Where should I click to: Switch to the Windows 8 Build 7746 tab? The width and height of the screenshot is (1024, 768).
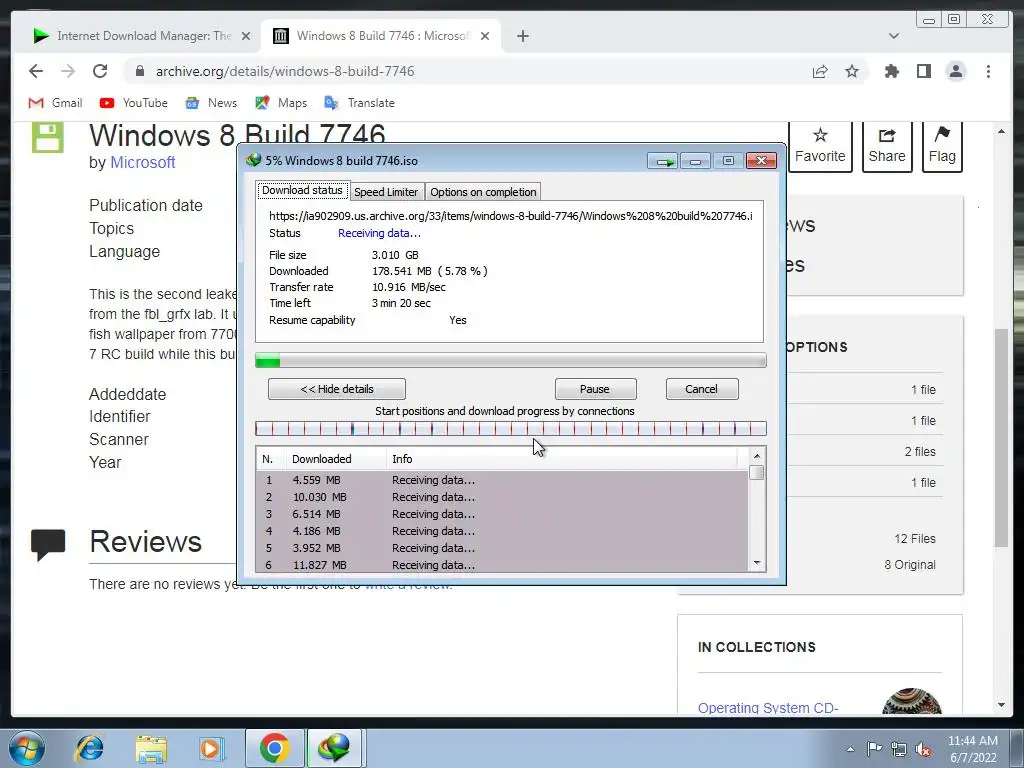point(381,36)
